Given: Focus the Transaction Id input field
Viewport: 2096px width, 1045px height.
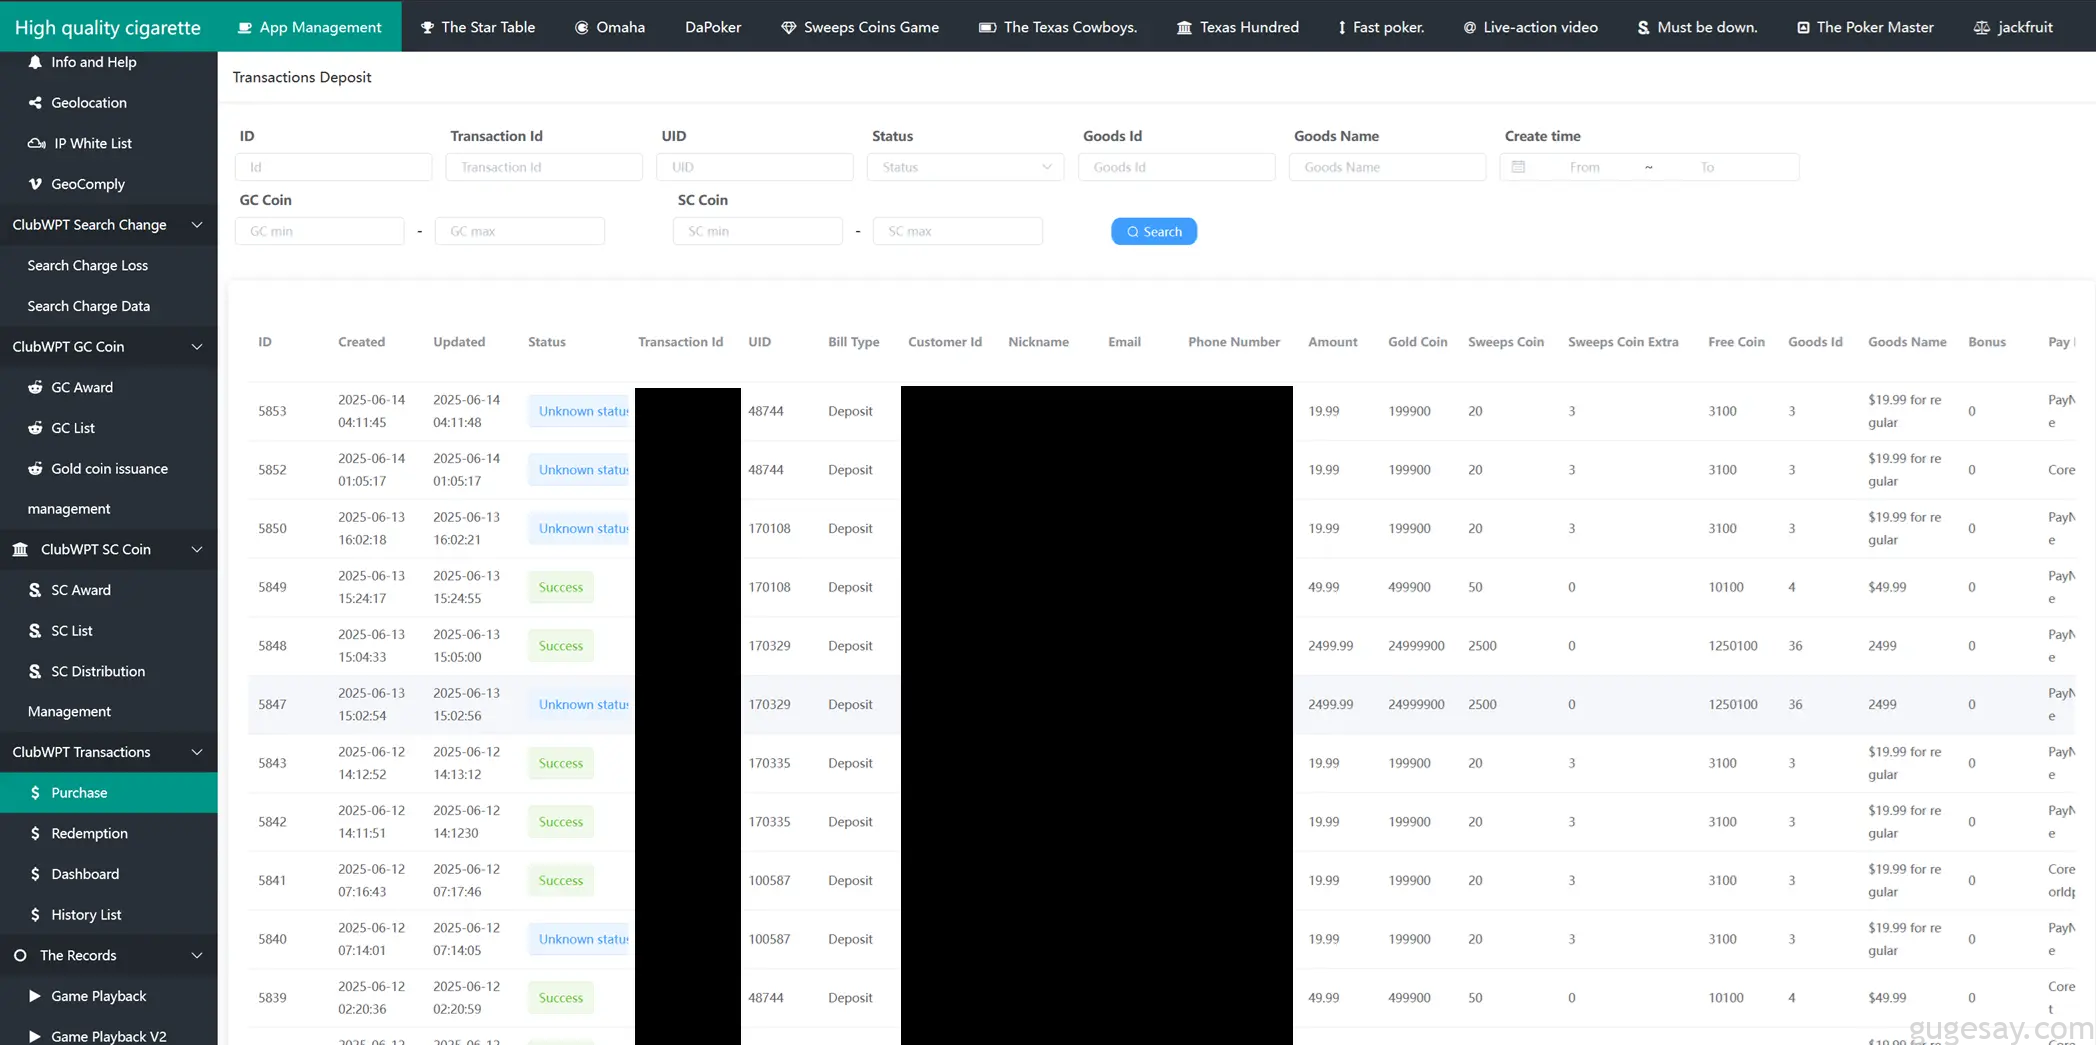Looking at the screenshot, I should coord(544,167).
